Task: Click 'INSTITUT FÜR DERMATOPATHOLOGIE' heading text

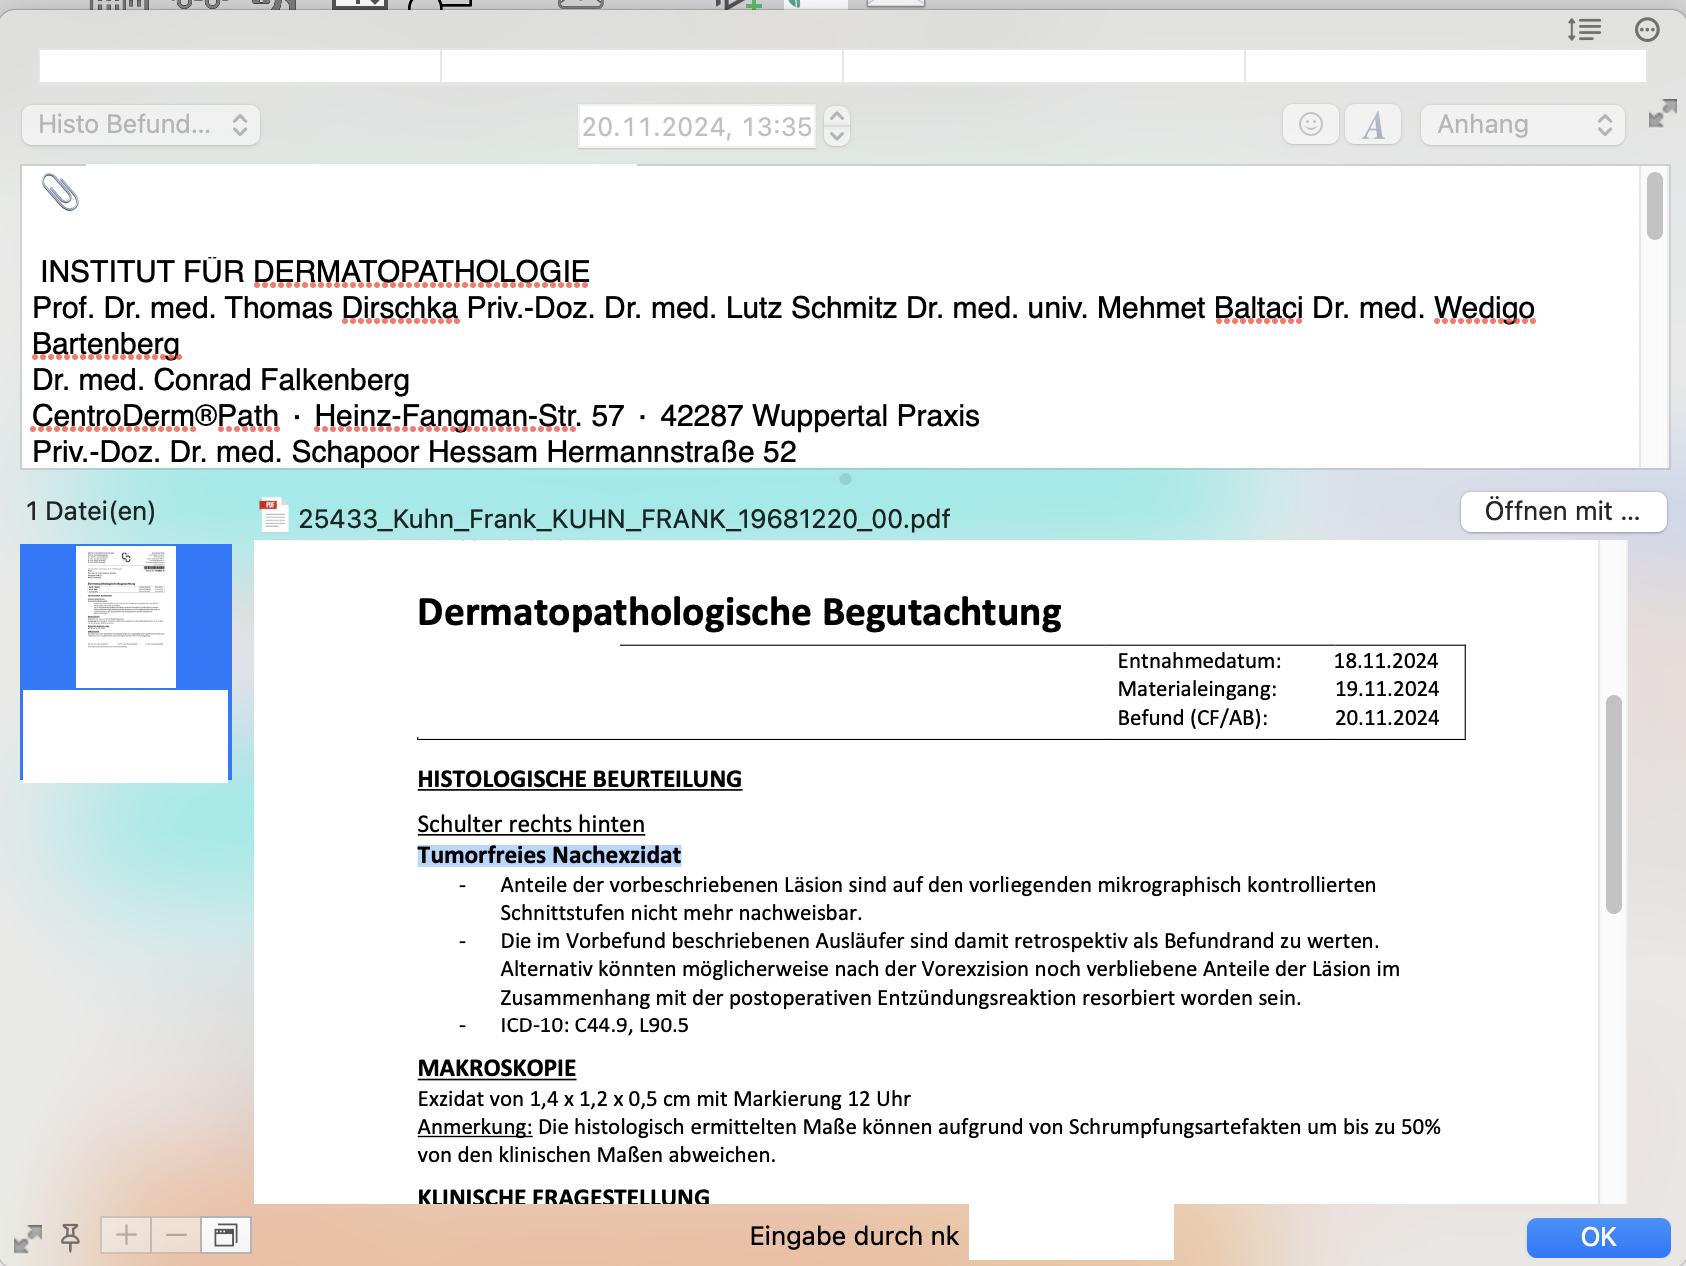Action: [315, 271]
